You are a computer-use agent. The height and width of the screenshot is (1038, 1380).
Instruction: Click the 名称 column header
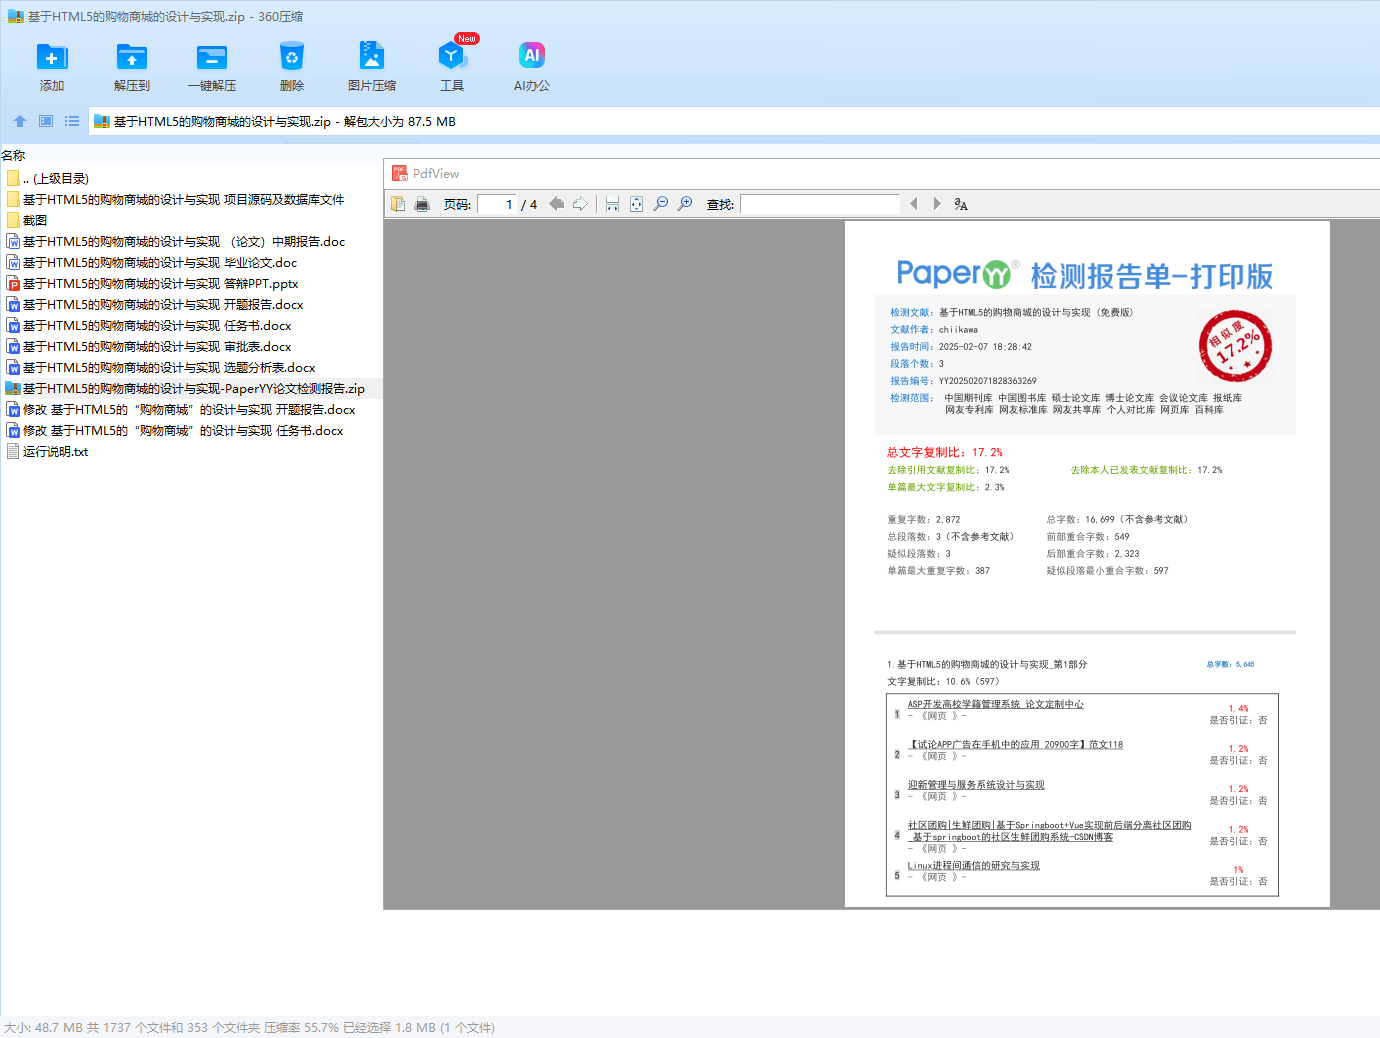click(13, 155)
